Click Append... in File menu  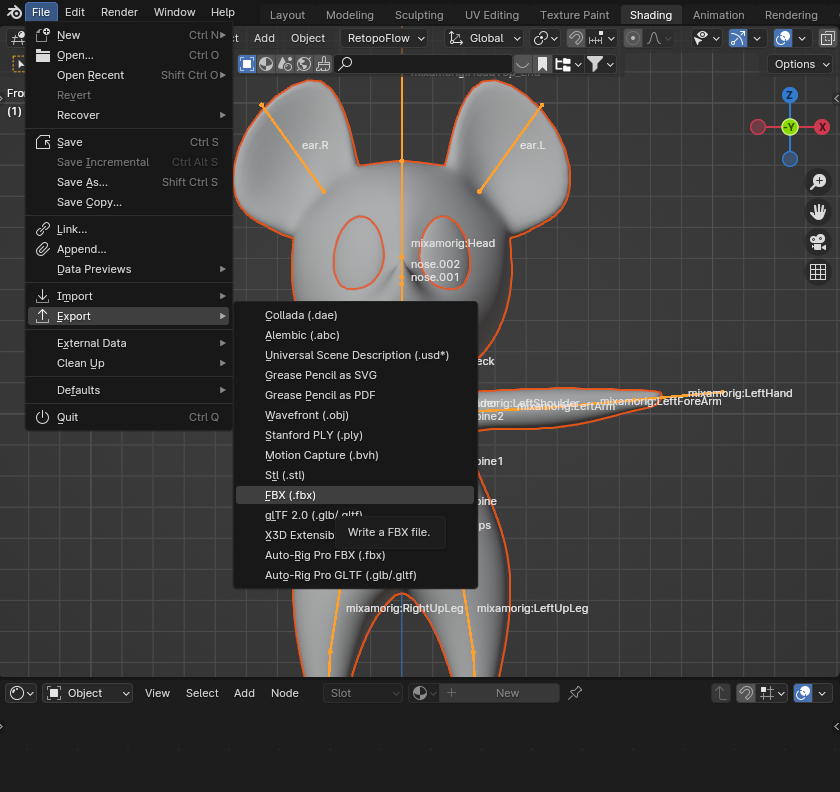pos(129,249)
